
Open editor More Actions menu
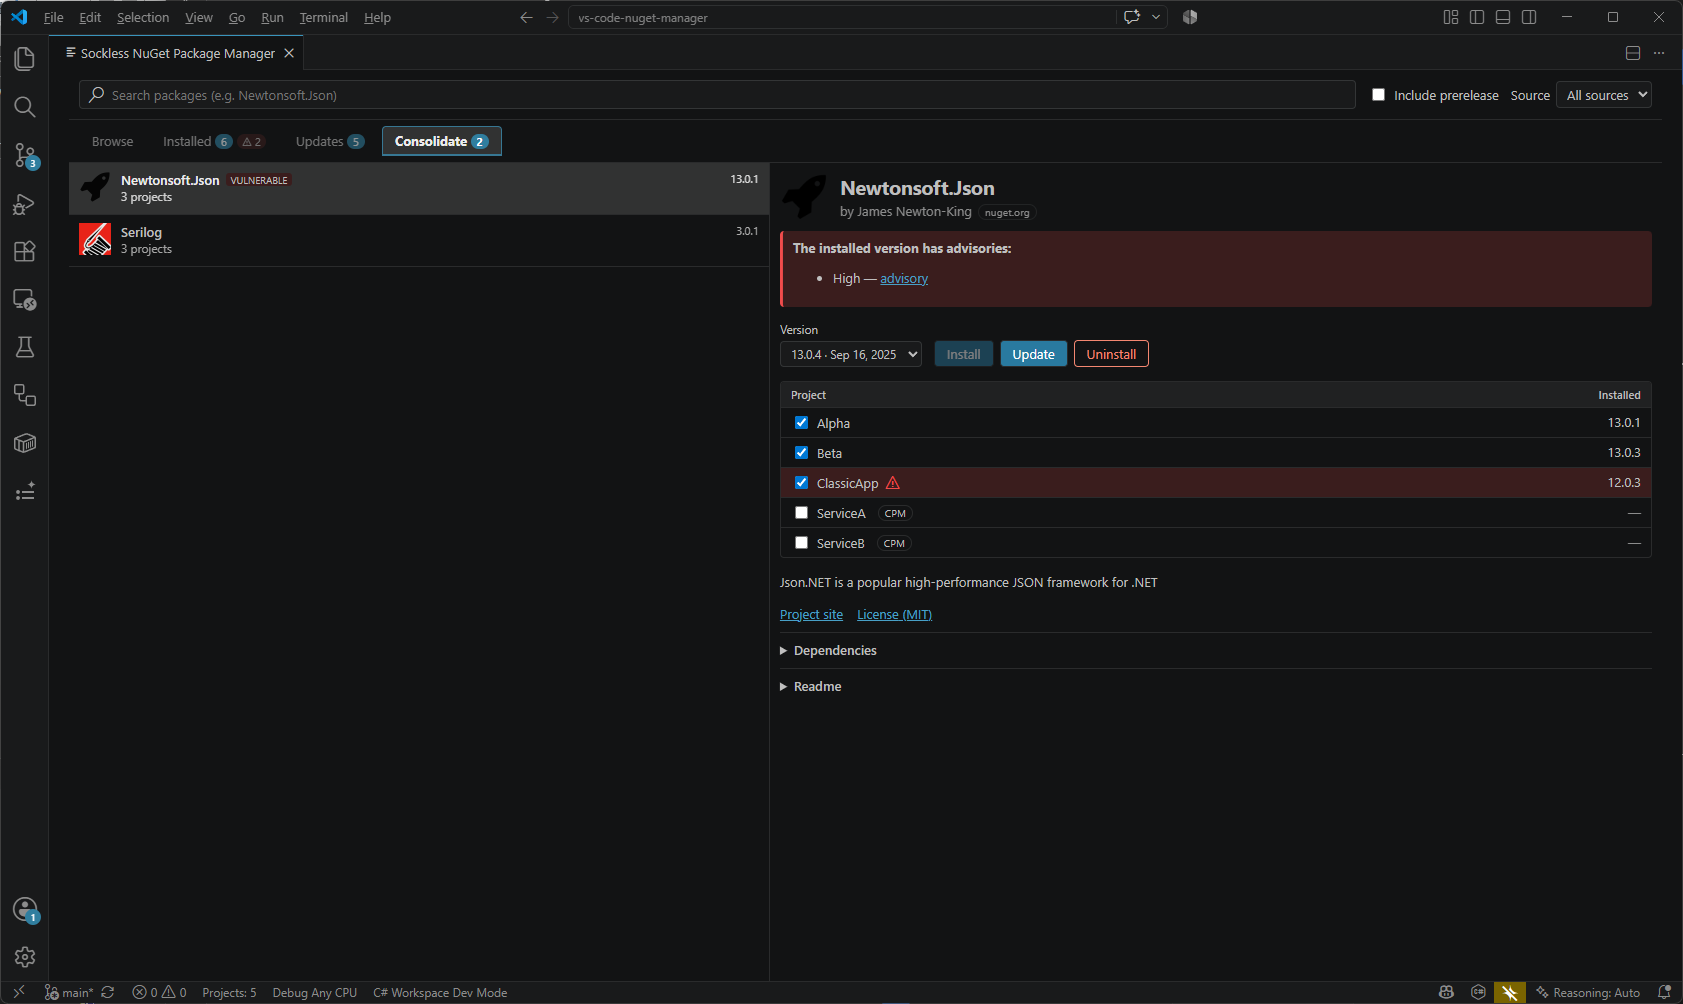coord(1659,53)
